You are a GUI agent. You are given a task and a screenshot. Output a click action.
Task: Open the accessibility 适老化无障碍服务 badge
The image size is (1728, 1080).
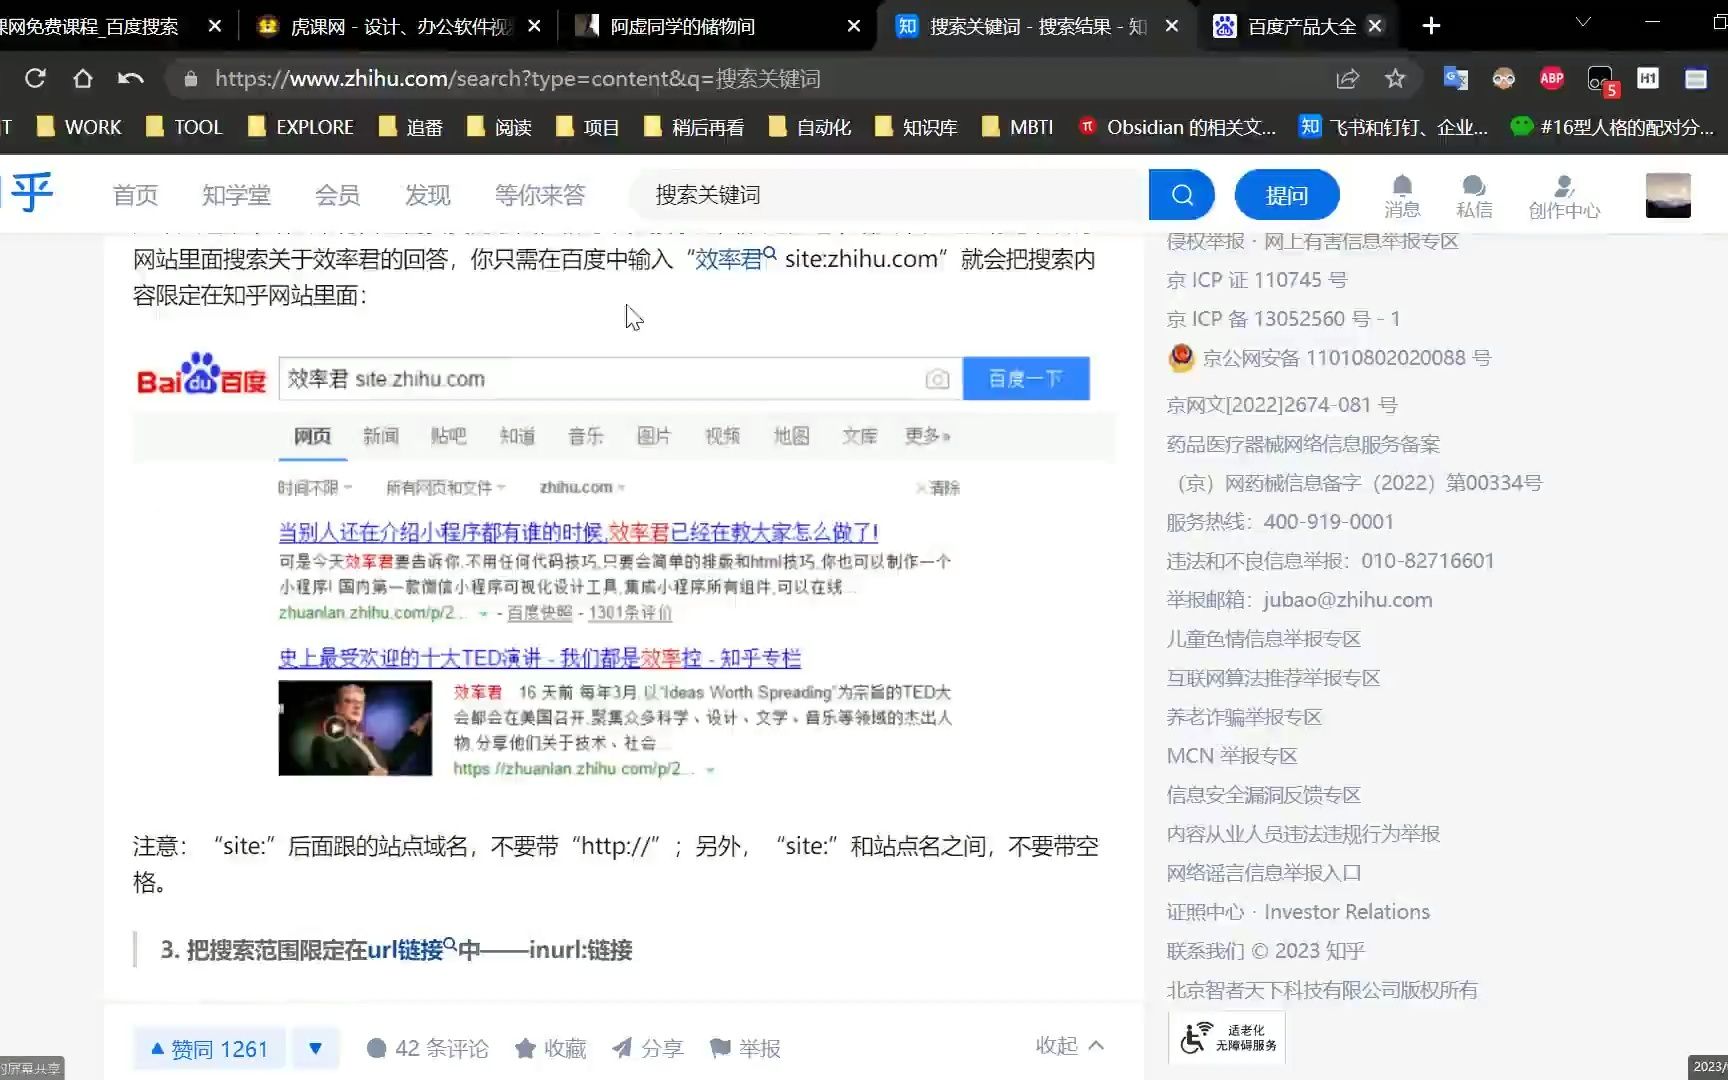pos(1227,1038)
